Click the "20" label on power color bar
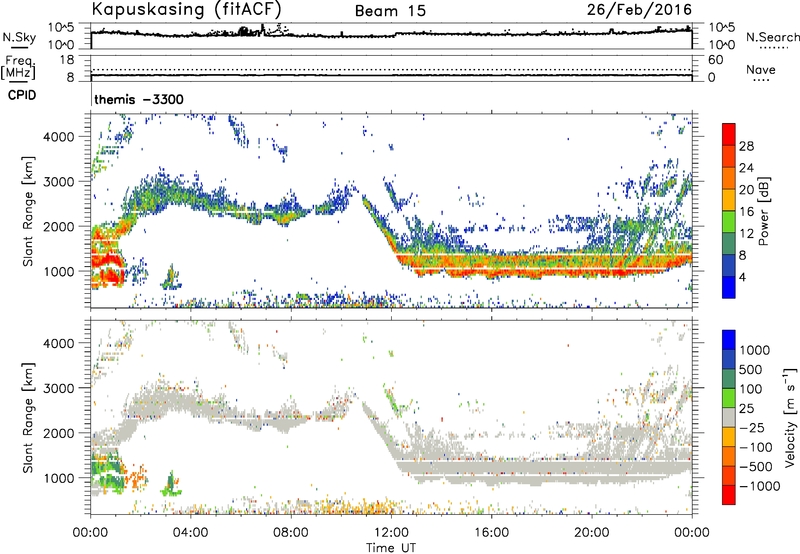 coord(746,190)
